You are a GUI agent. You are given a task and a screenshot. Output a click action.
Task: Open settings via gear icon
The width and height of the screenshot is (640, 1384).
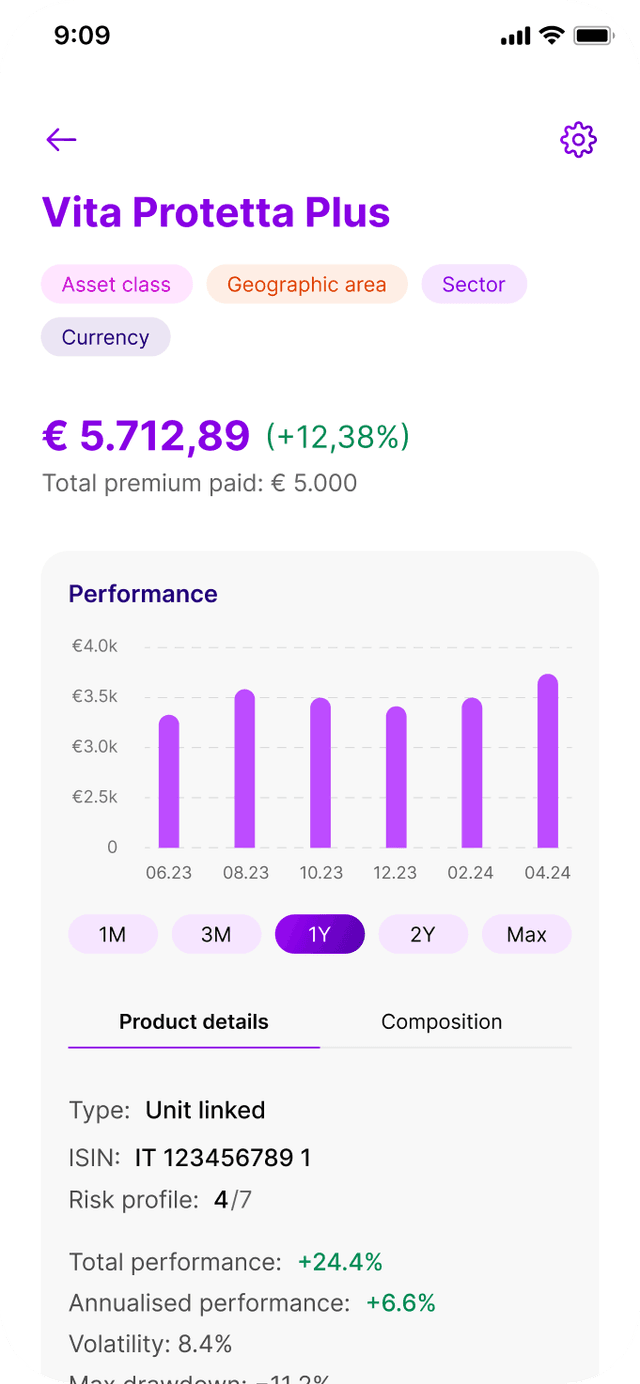click(x=578, y=140)
